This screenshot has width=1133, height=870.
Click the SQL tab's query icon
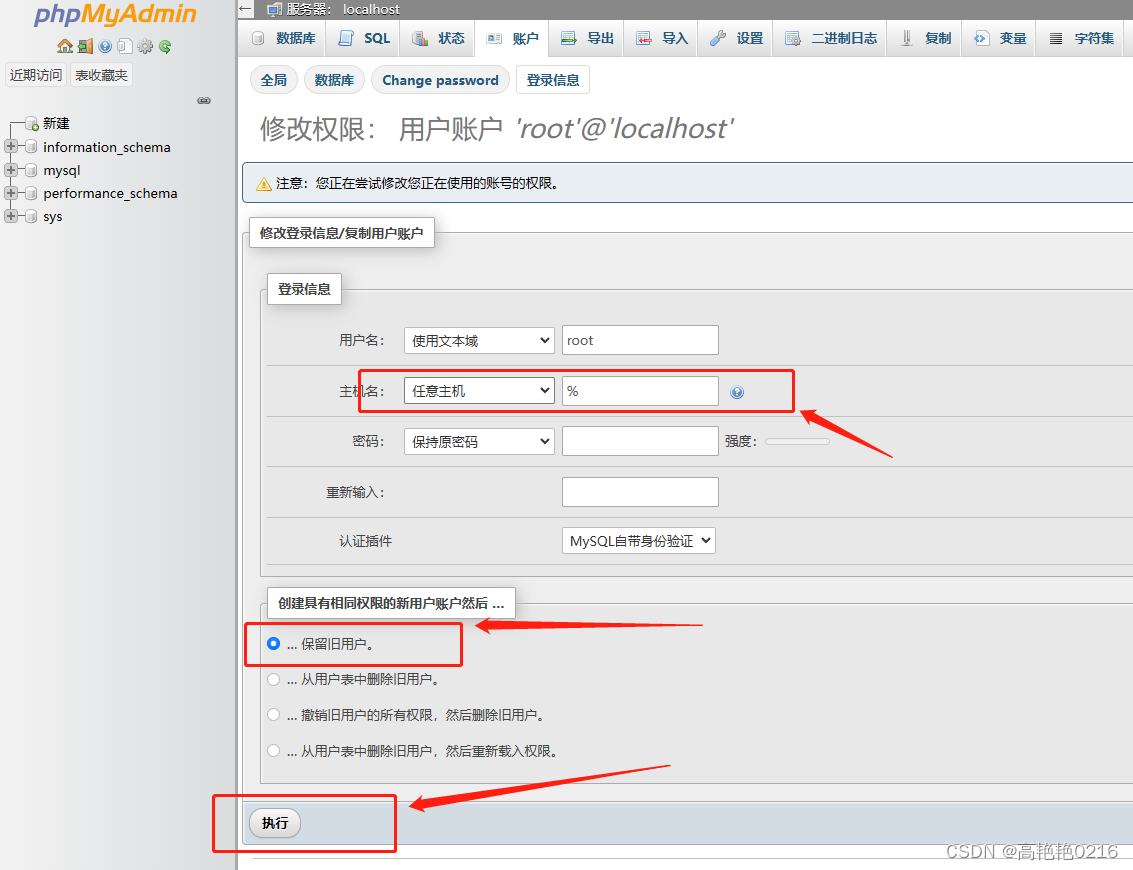click(346, 38)
